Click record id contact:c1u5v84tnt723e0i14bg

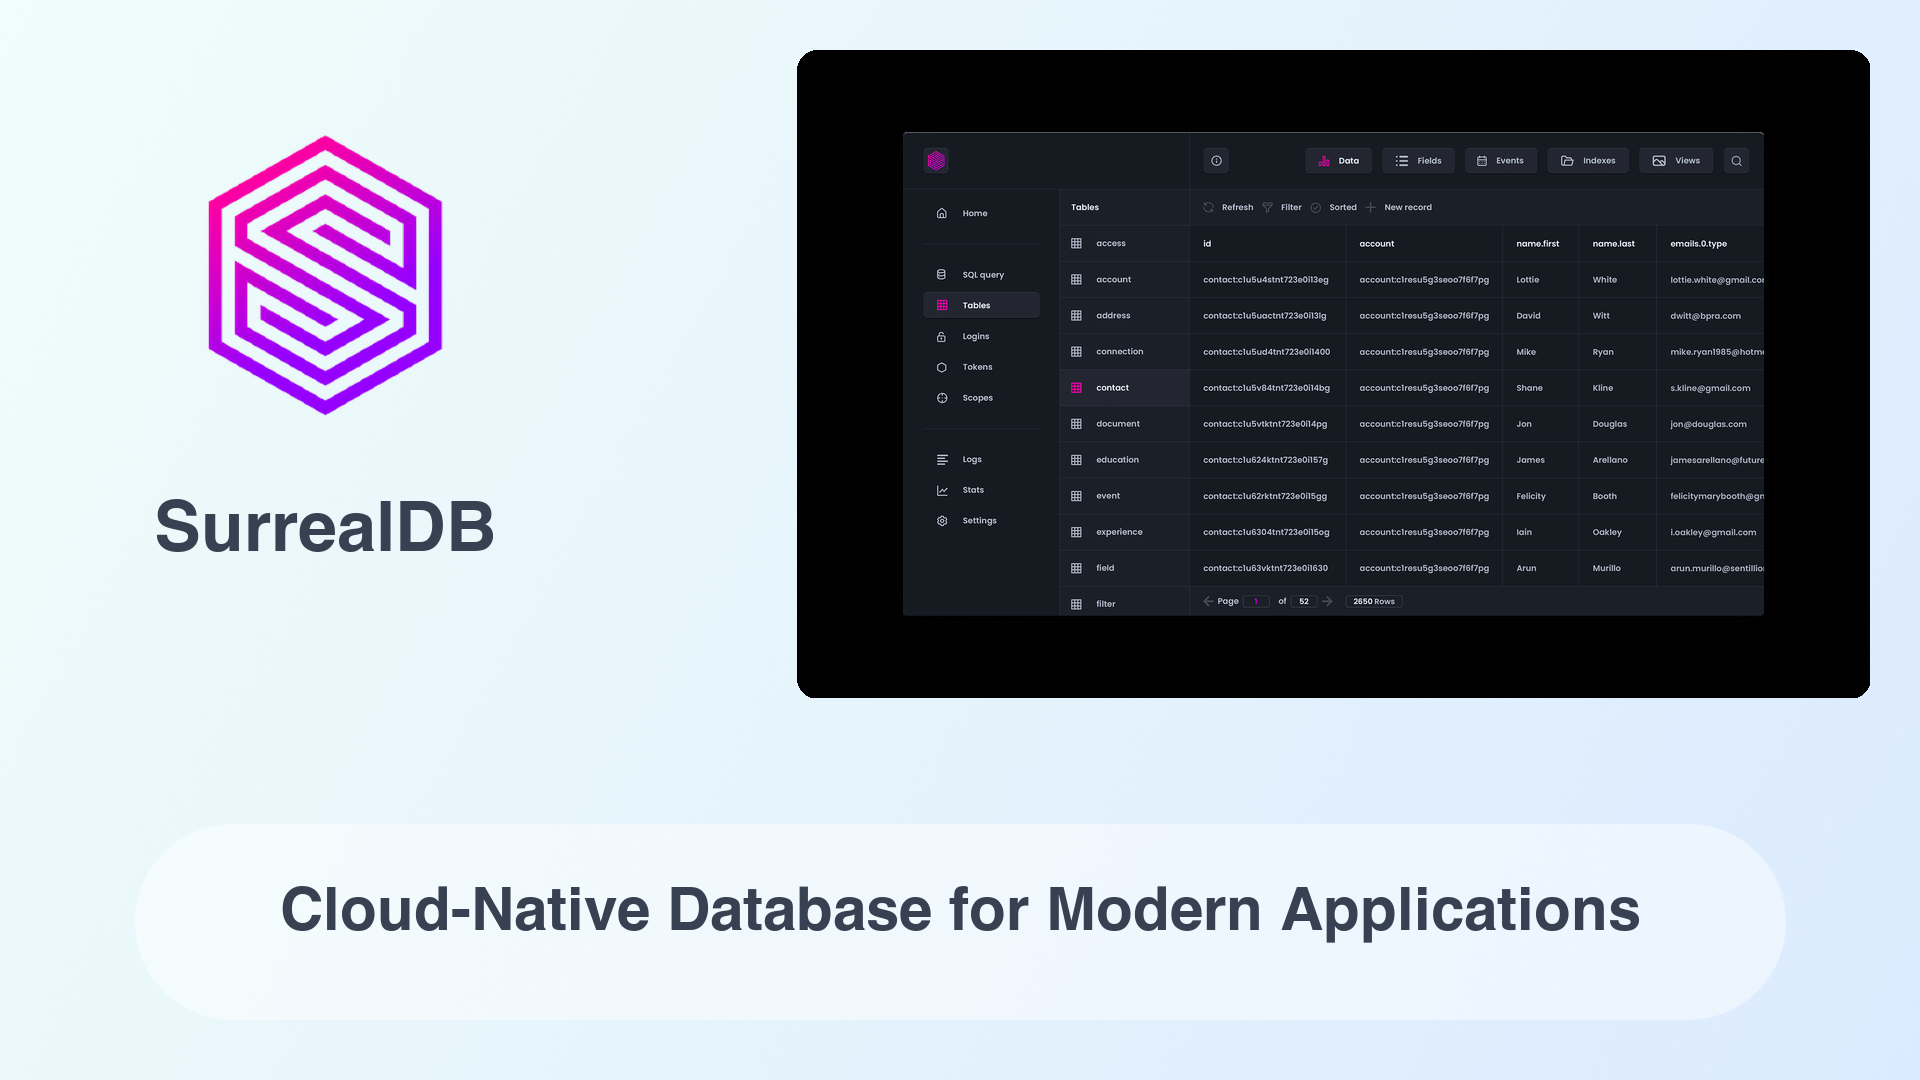1266,388
